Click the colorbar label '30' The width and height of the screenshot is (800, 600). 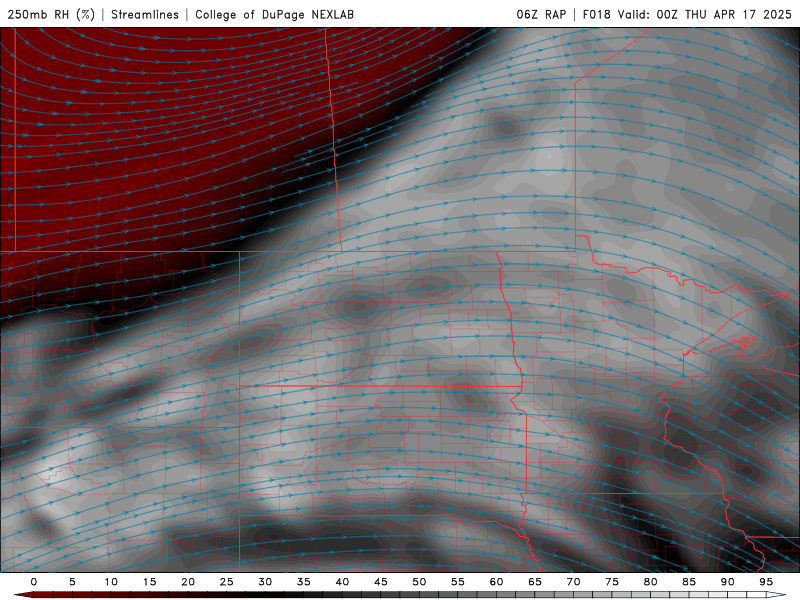tap(265, 582)
